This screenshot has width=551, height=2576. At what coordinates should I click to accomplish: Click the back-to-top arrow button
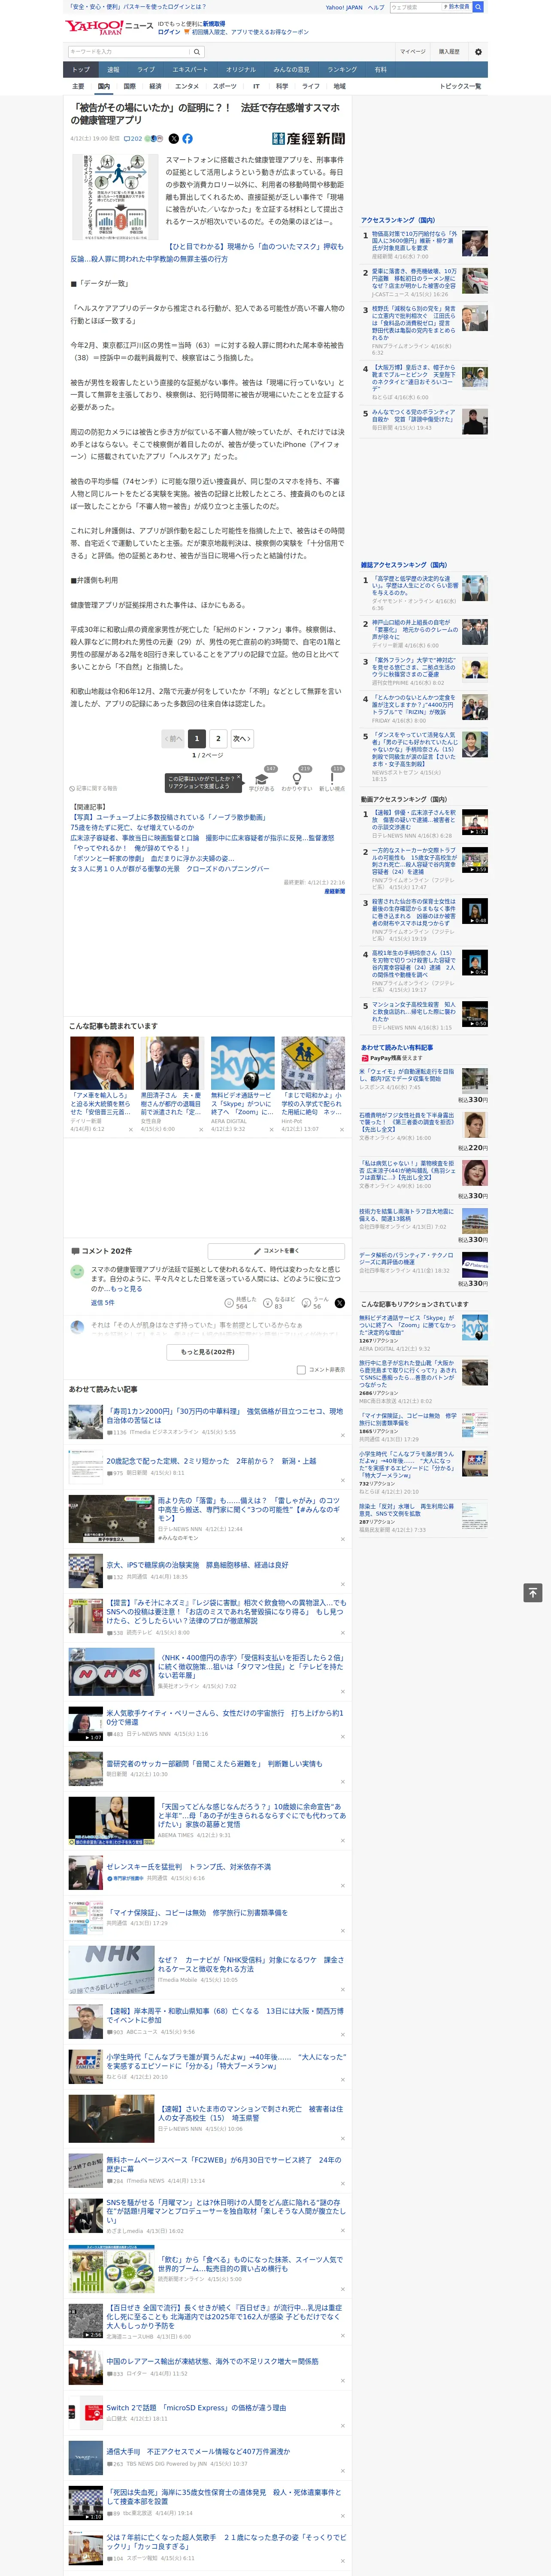(x=533, y=1592)
